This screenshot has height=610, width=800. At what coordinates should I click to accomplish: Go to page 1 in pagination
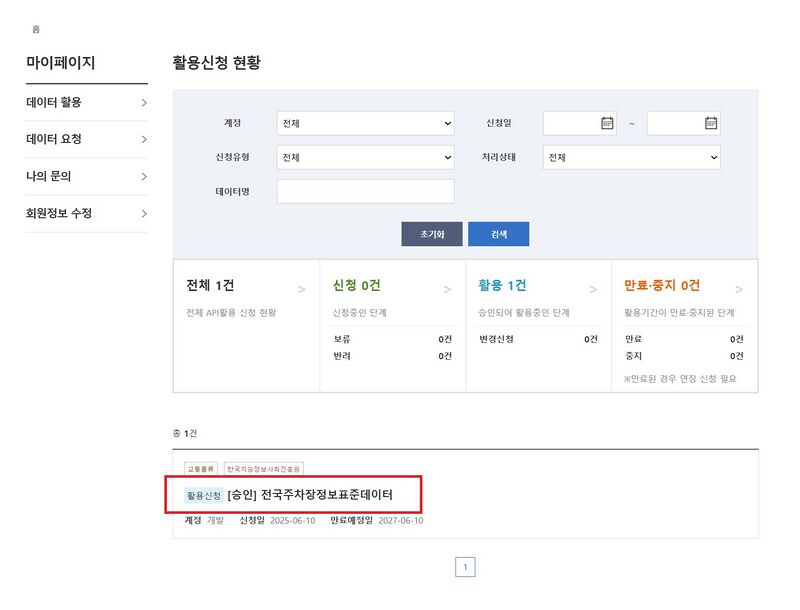point(465,568)
